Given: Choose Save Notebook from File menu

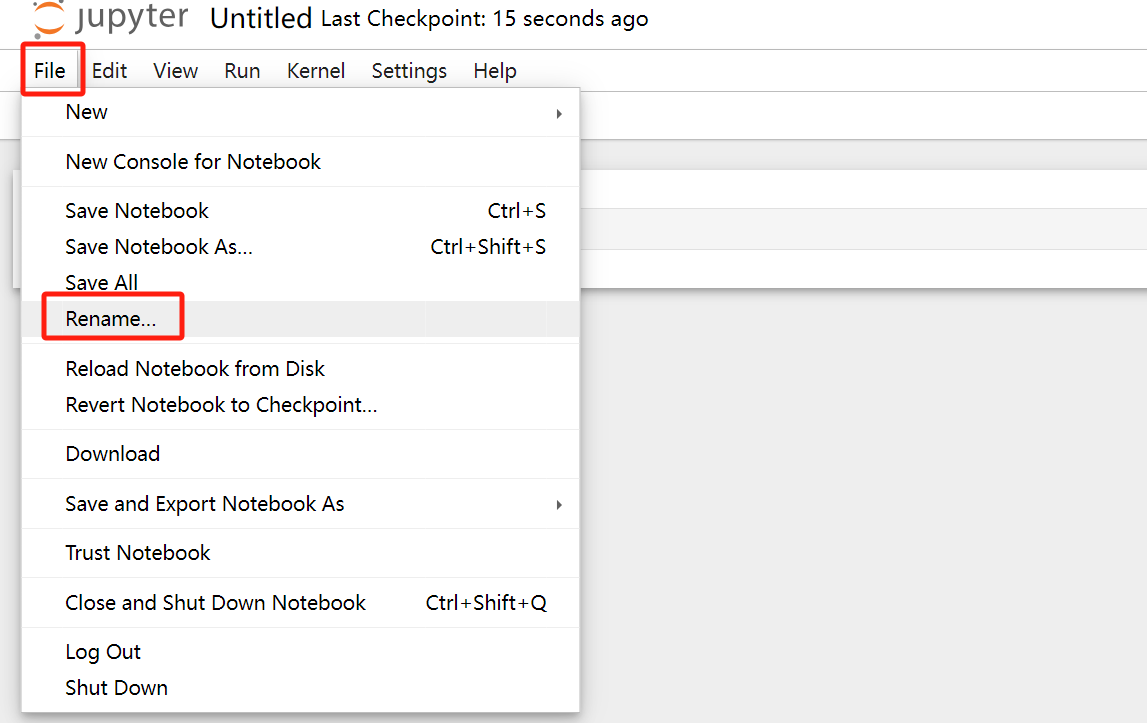Looking at the screenshot, I should coord(137,211).
